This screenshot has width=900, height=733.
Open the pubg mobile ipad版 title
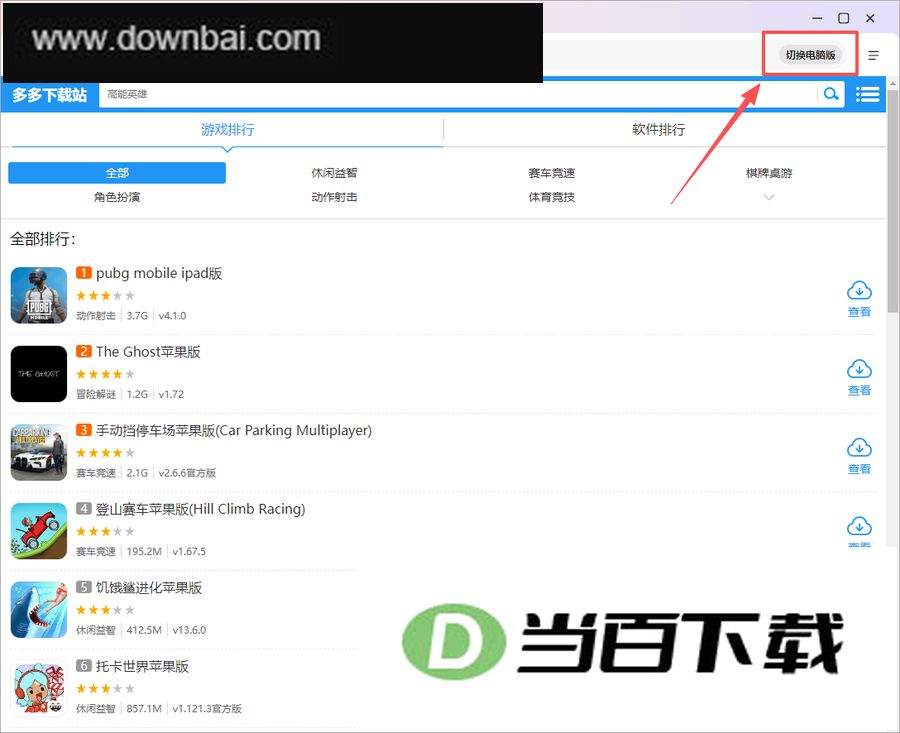(x=159, y=273)
